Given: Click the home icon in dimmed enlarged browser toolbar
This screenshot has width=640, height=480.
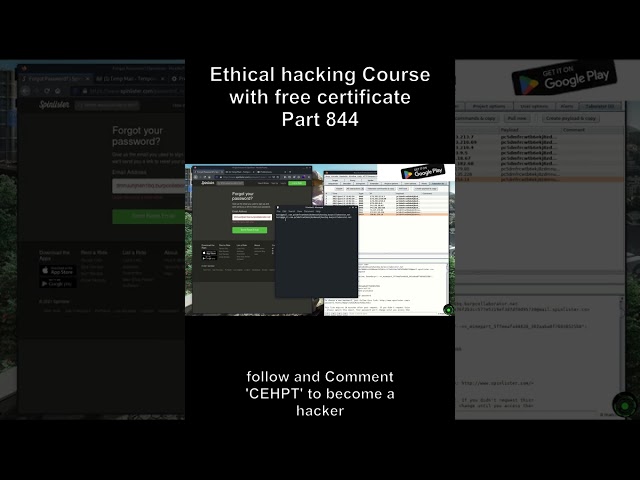Looking at the screenshot, I should 58,91.
